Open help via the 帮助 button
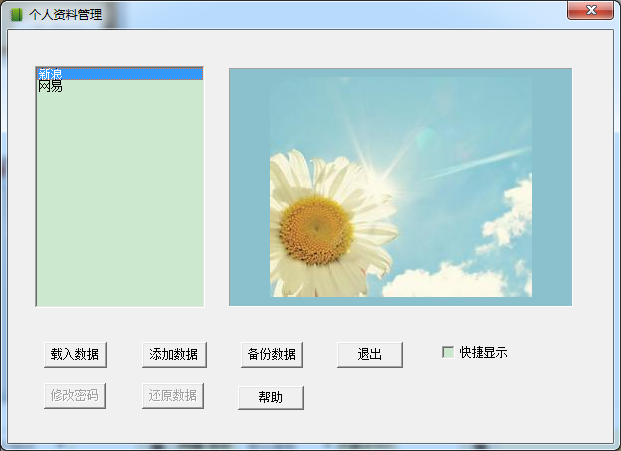Viewport: 621px width, 451px height. (x=271, y=398)
